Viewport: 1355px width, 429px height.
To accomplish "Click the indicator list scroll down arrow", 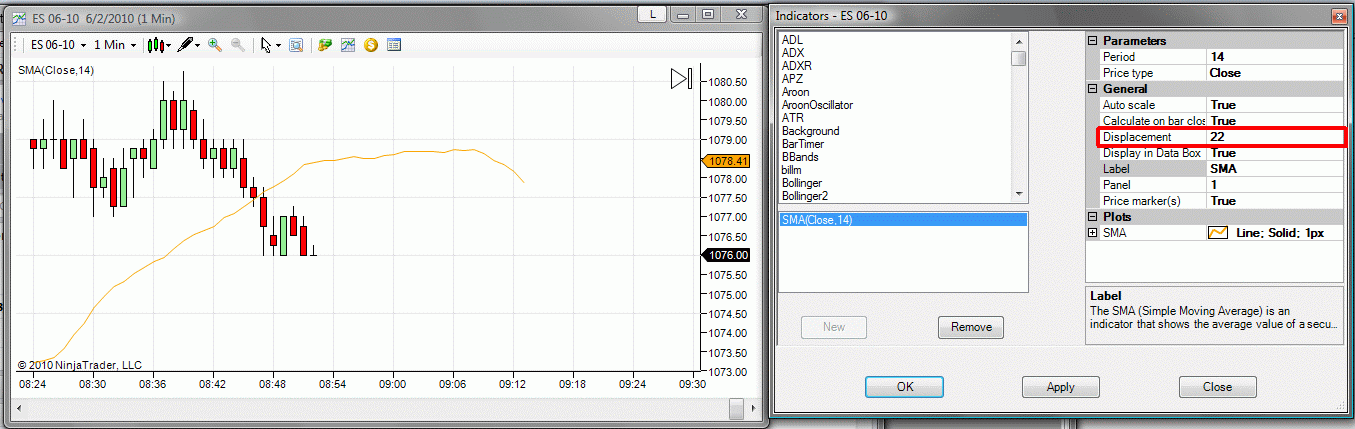I will pyautogui.click(x=1019, y=194).
